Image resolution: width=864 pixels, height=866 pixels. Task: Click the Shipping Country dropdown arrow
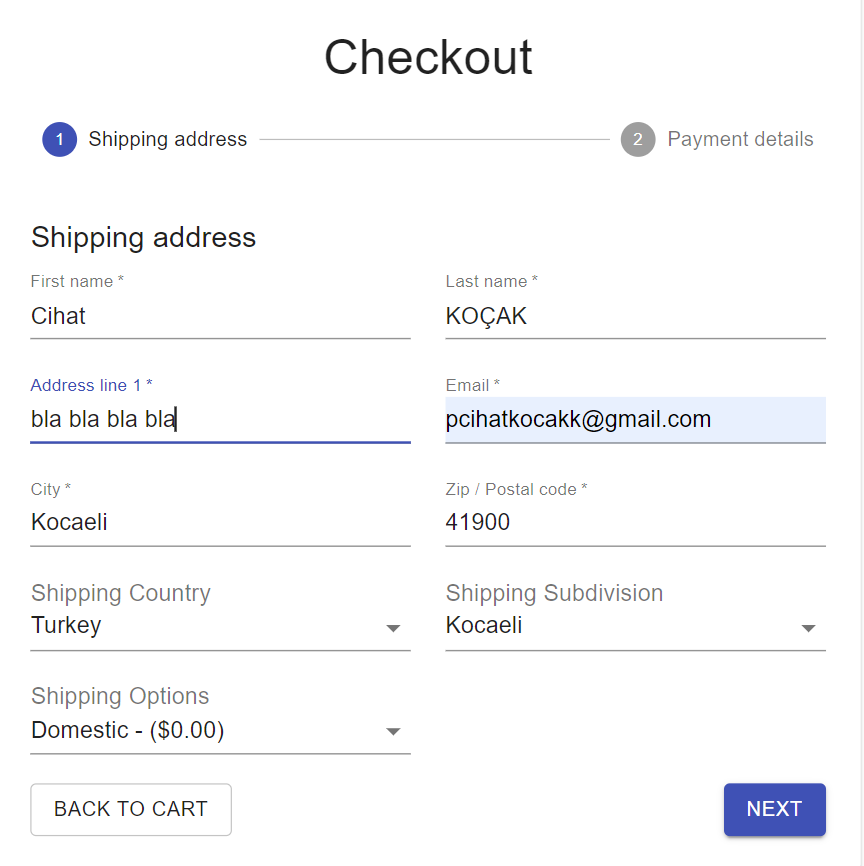pos(393,628)
